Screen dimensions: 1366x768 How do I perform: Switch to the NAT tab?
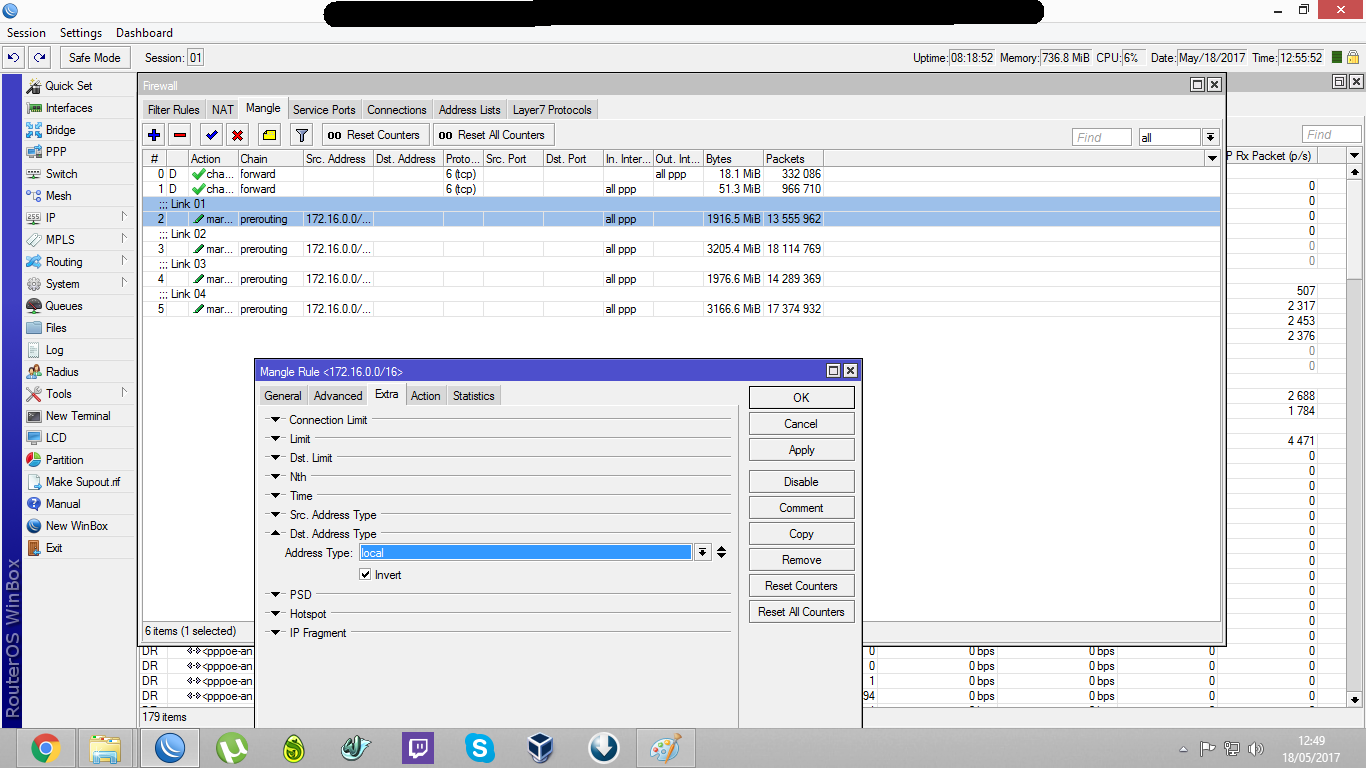[223, 110]
